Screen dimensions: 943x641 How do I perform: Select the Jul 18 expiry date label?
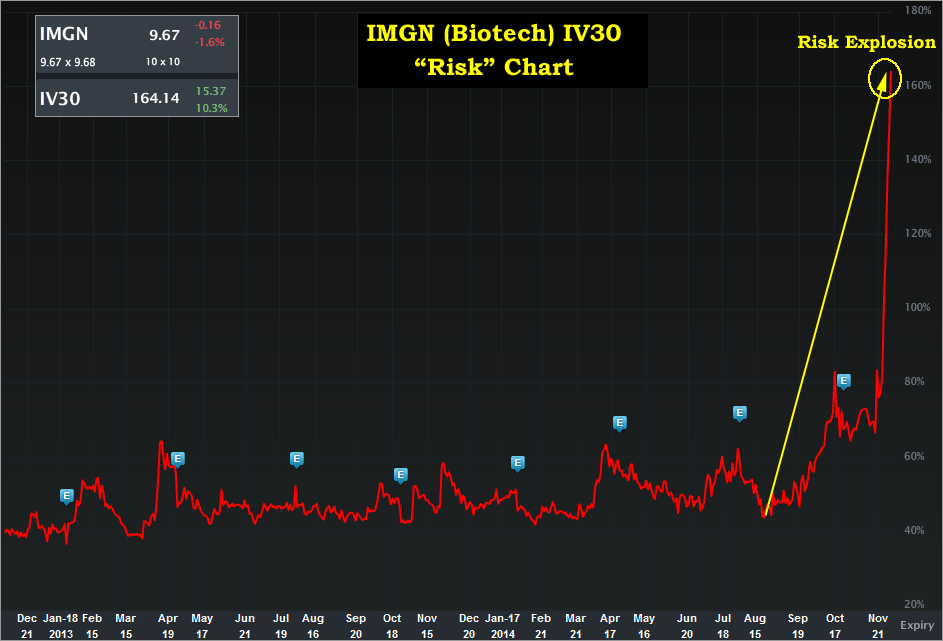pos(723,626)
